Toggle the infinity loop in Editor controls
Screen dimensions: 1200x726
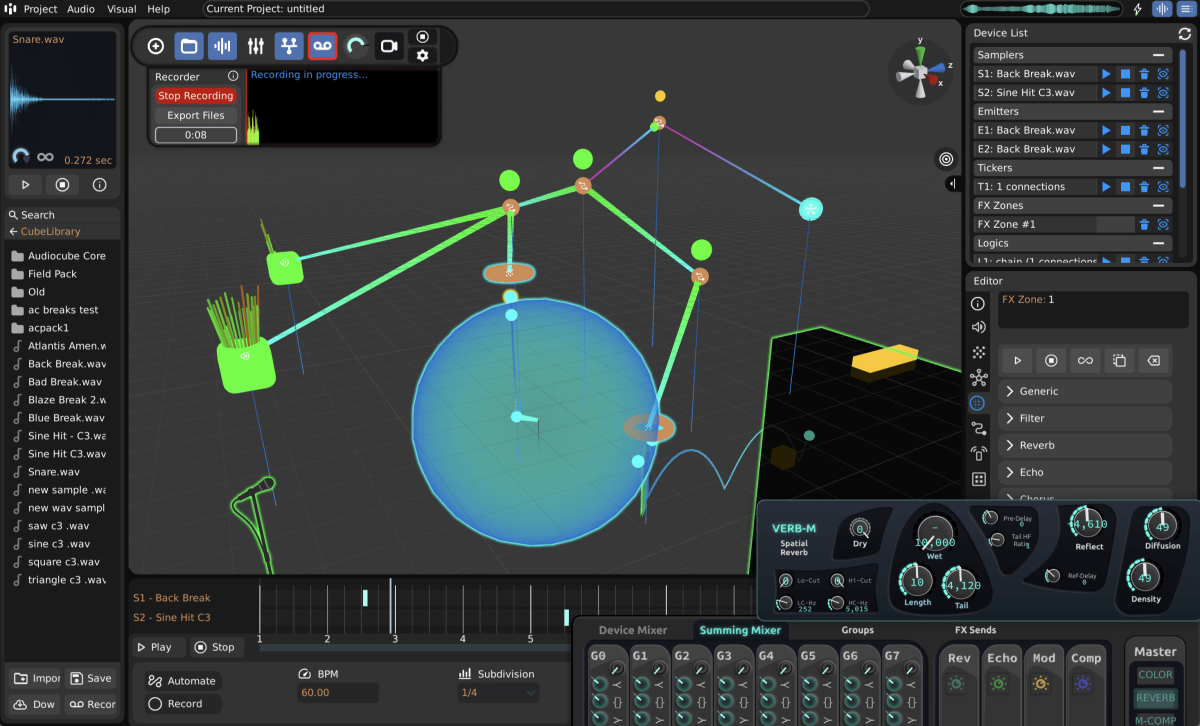point(1085,360)
